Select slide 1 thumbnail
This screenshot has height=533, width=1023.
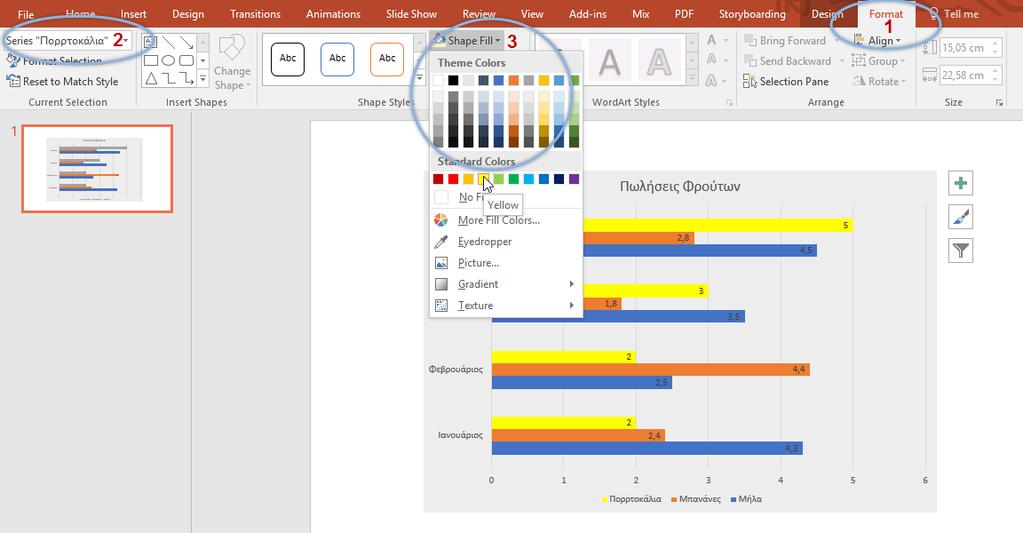97,169
